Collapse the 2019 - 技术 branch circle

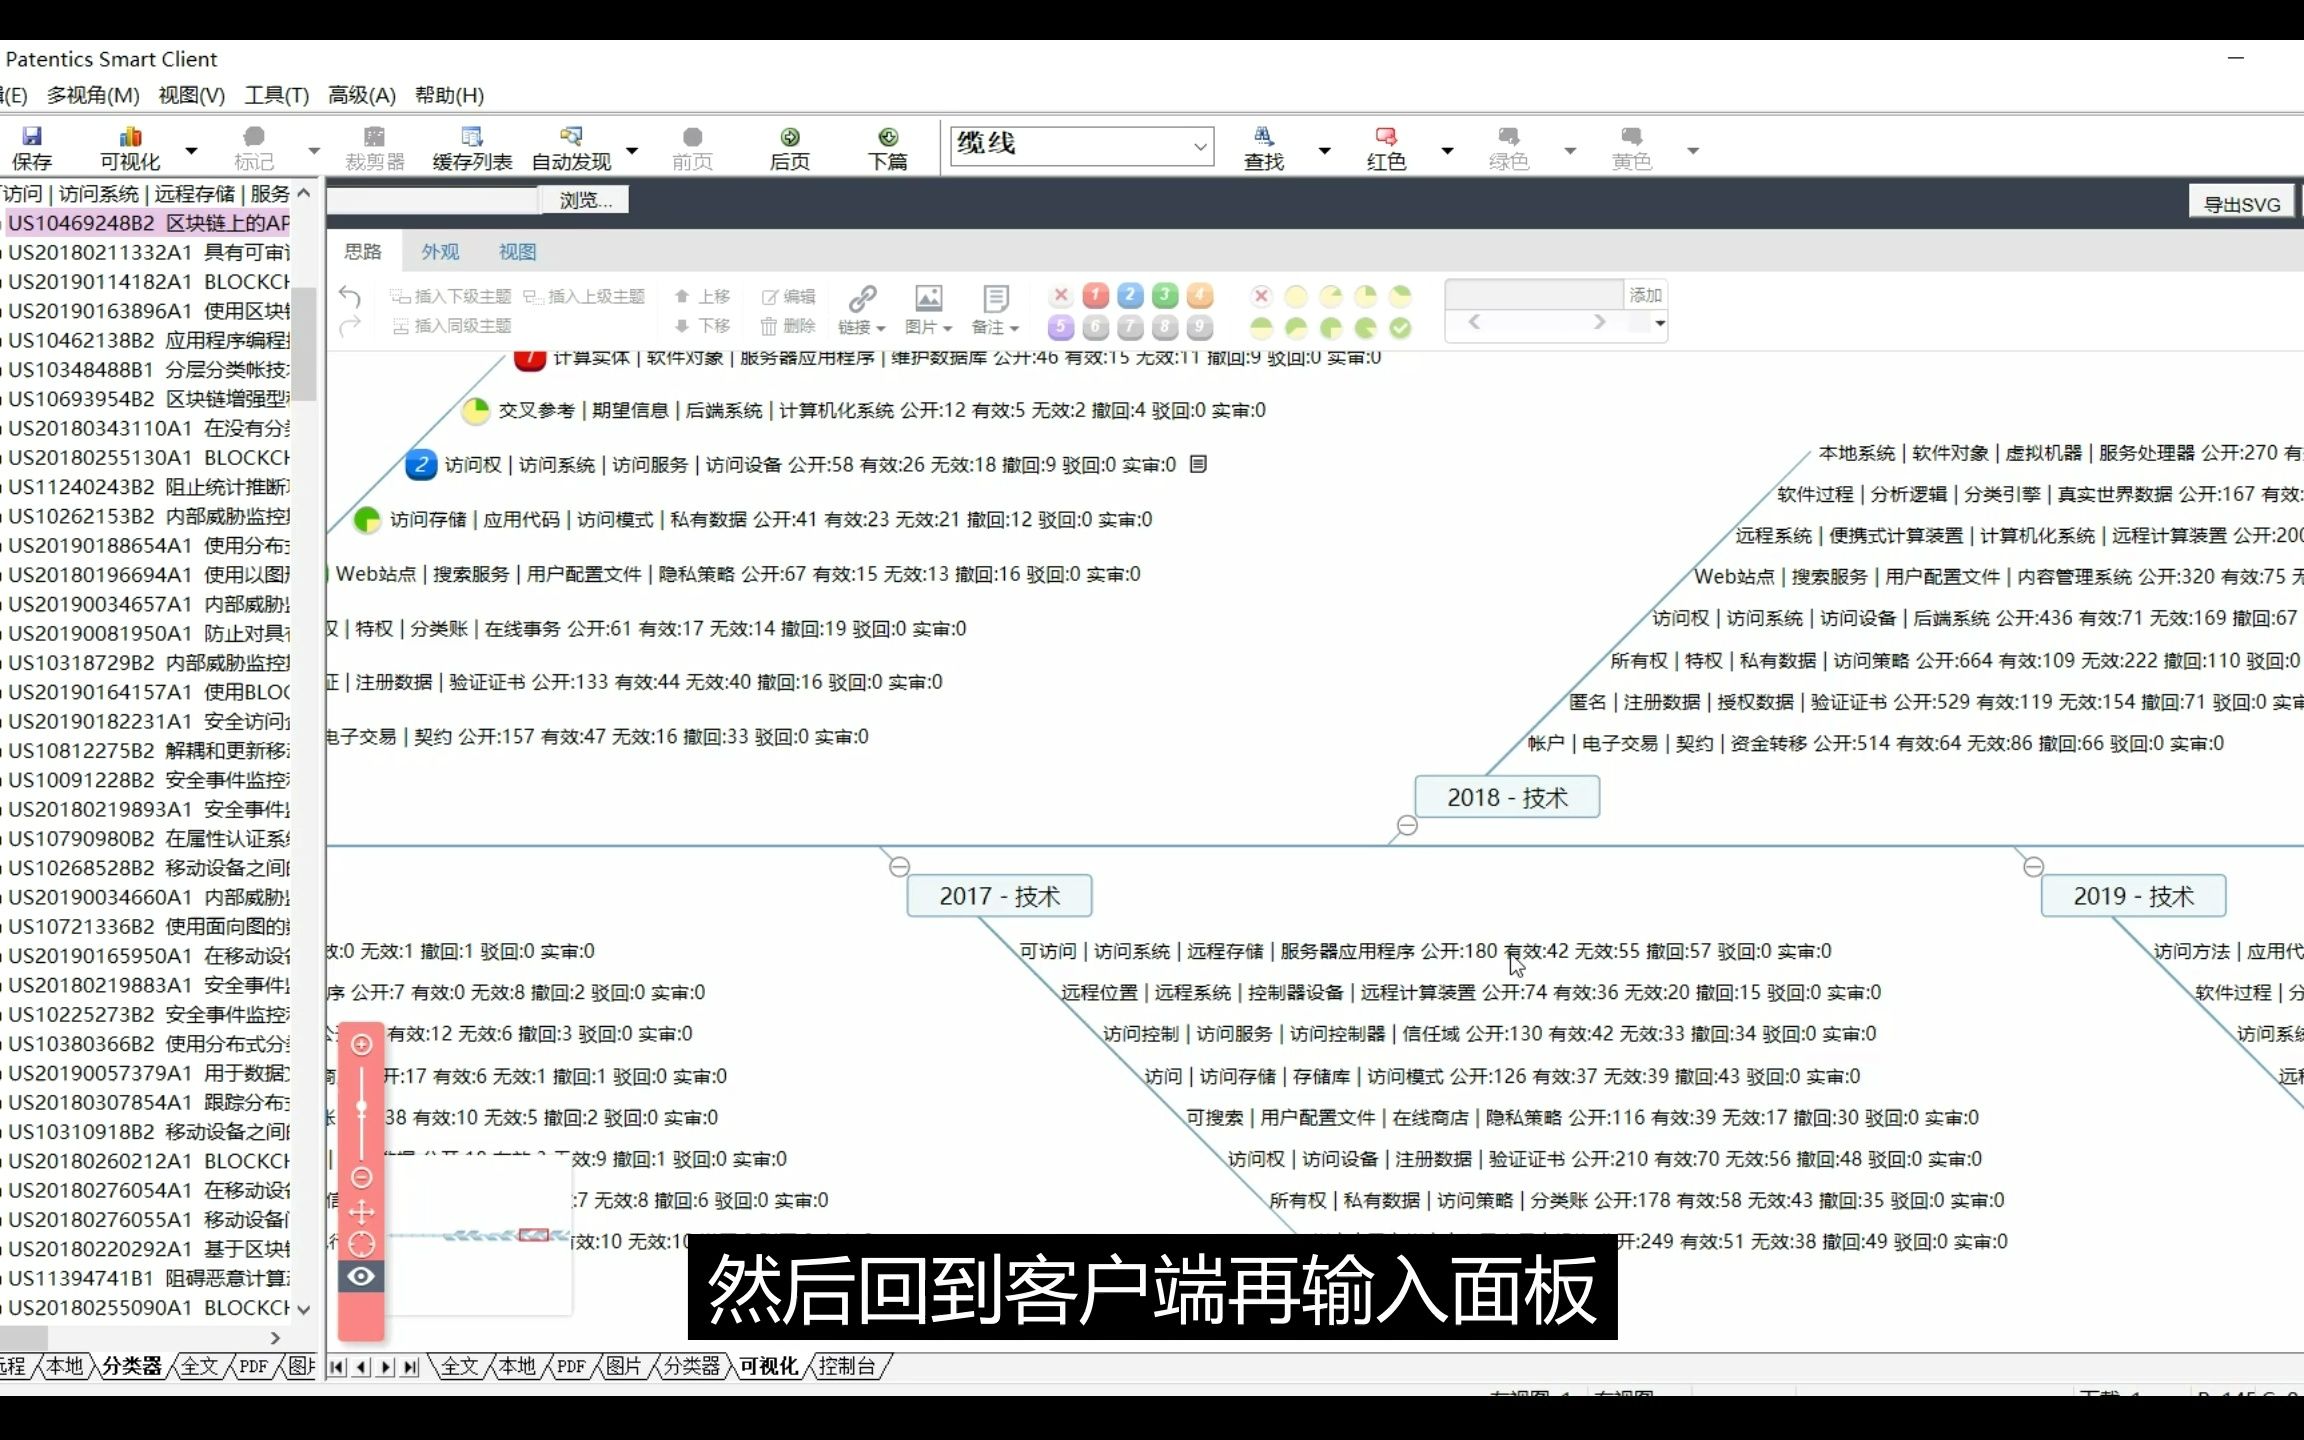[x=2033, y=866]
